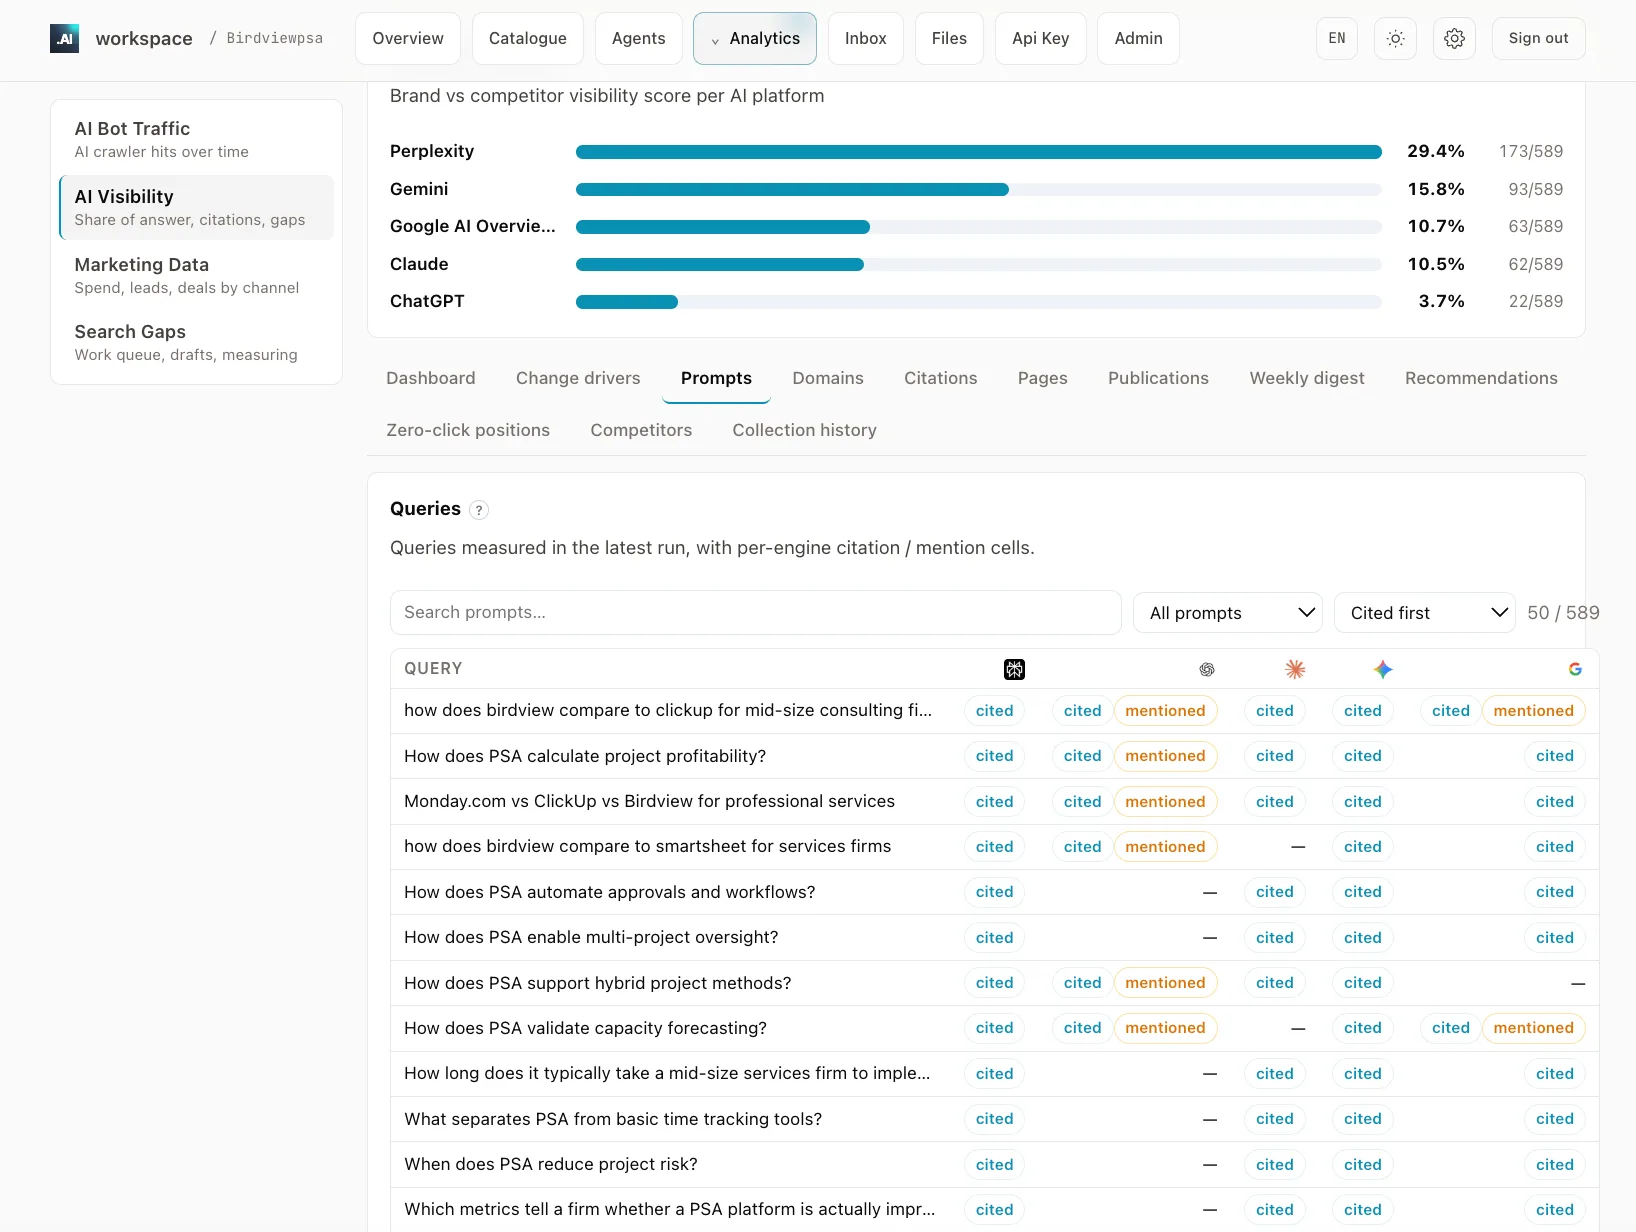1636x1232 pixels.
Task: Click the 29.4% Perplexity score value
Action: (1435, 152)
